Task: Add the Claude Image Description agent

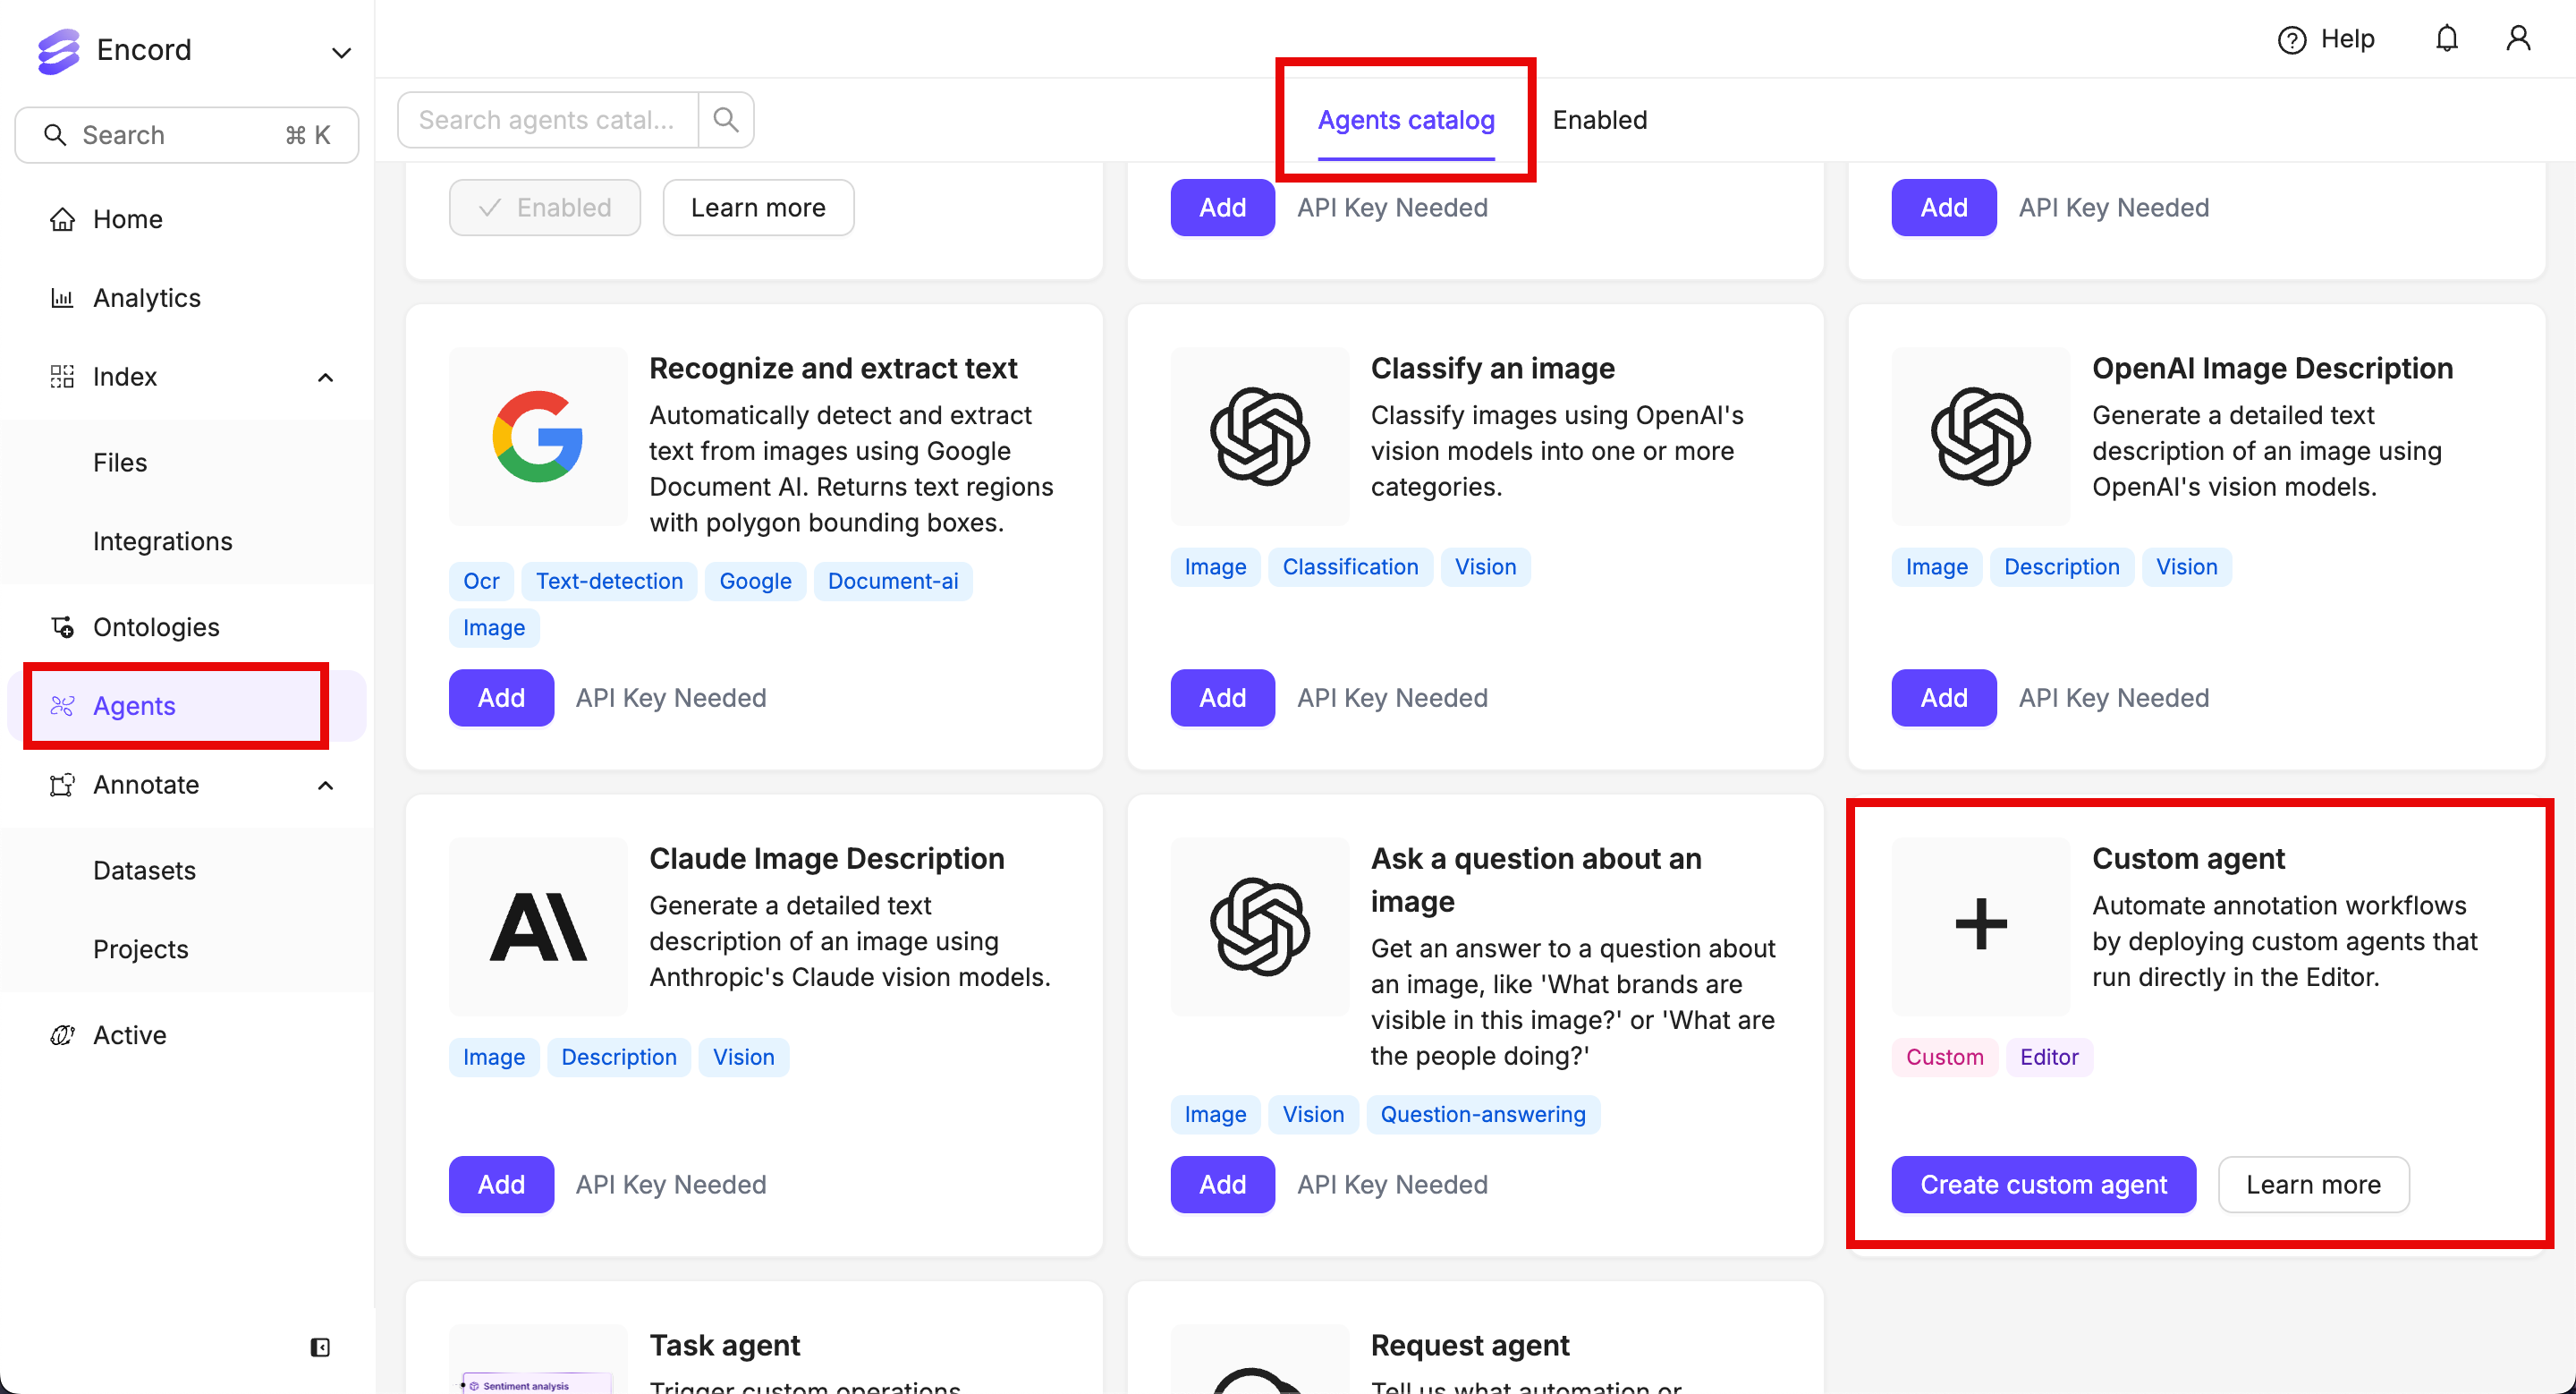Action: 501,1184
